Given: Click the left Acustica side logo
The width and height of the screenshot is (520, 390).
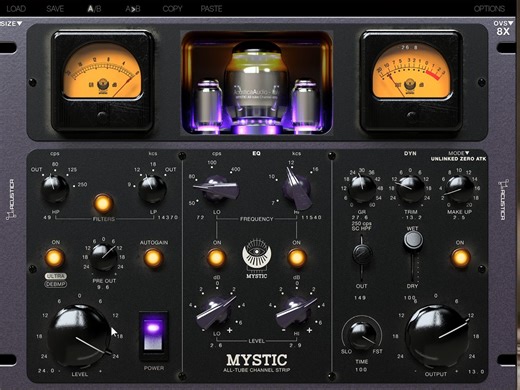Looking at the screenshot, I should pyautogui.click(x=11, y=199).
